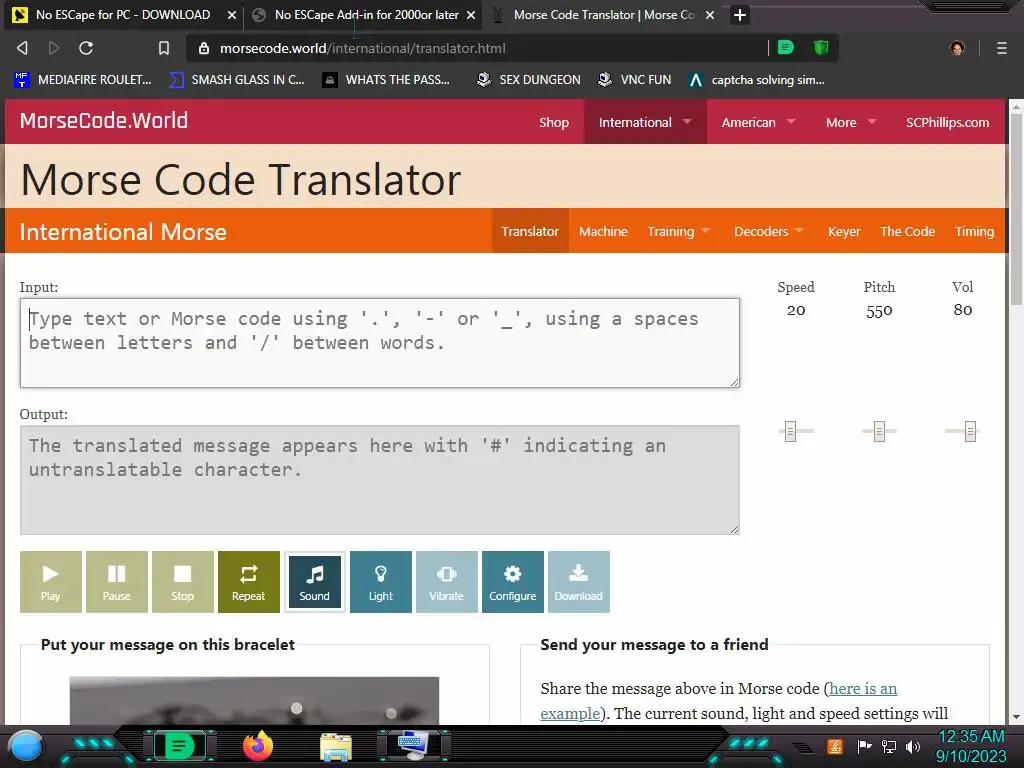This screenshot has height=768, width=1024.
Task: Toggle the Vibrate output button
Action: point(447,582)
